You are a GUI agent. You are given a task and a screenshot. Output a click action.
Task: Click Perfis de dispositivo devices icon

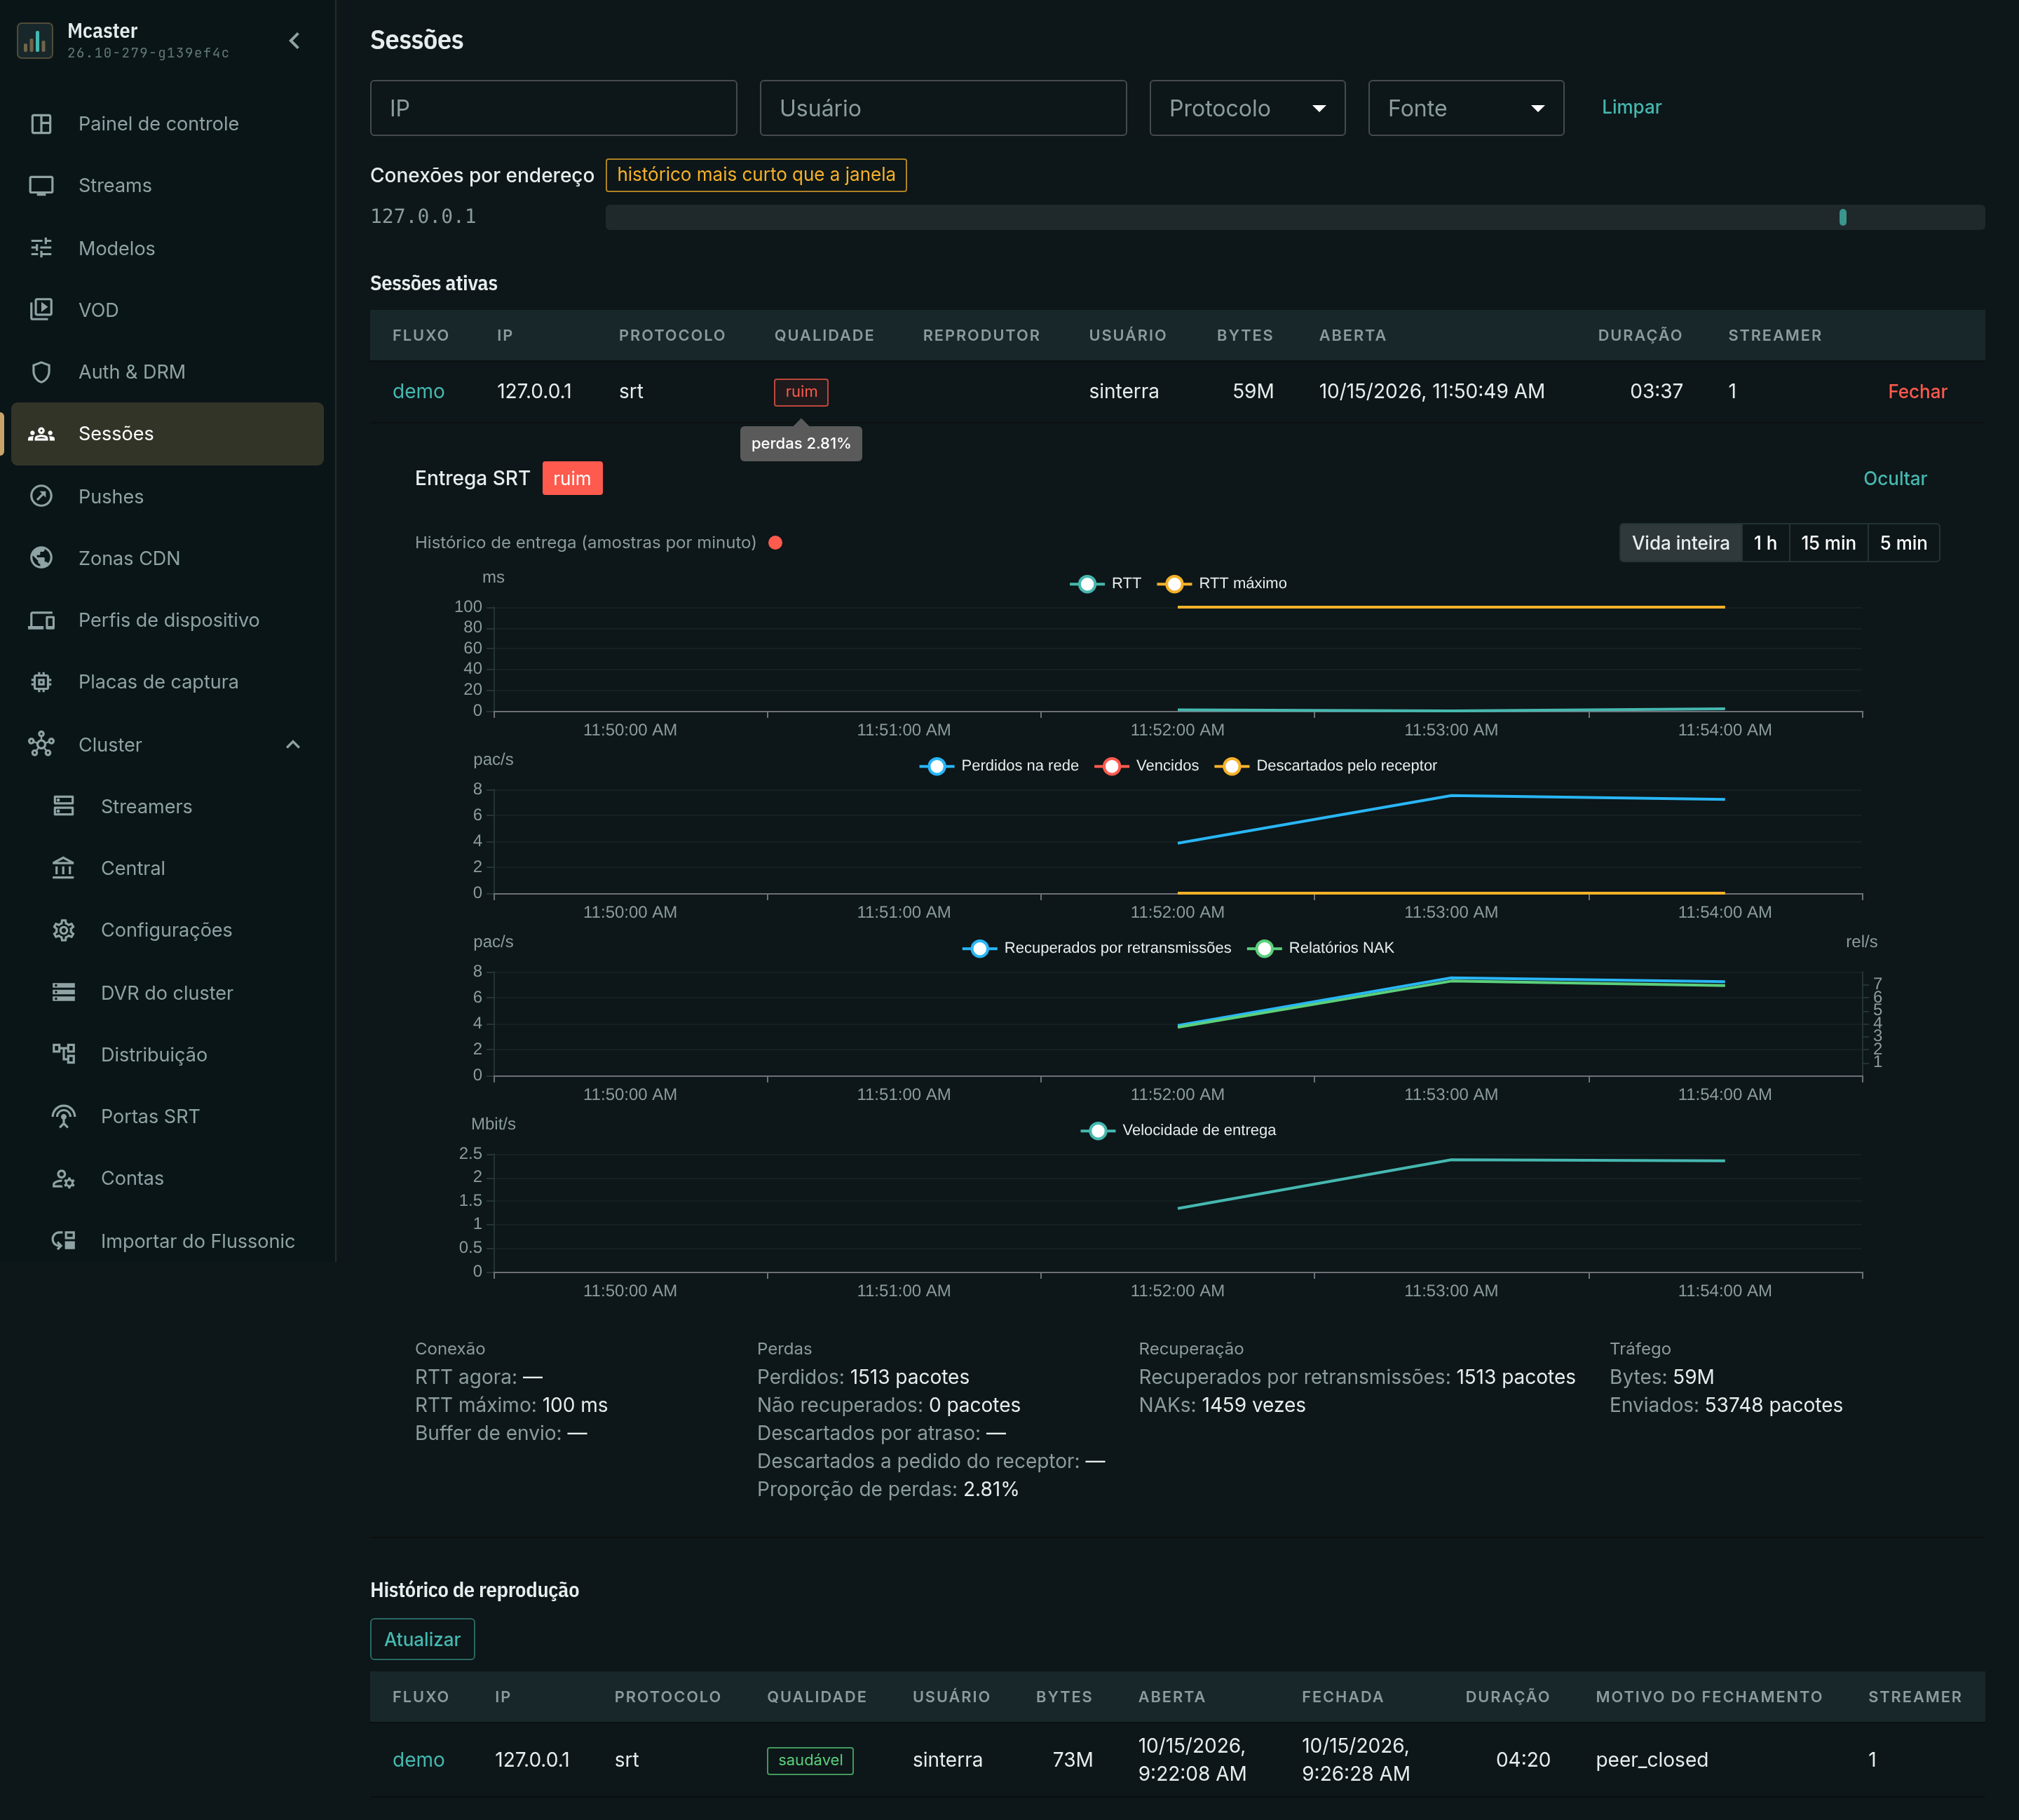pyautogui.click(x=41, y=620)
